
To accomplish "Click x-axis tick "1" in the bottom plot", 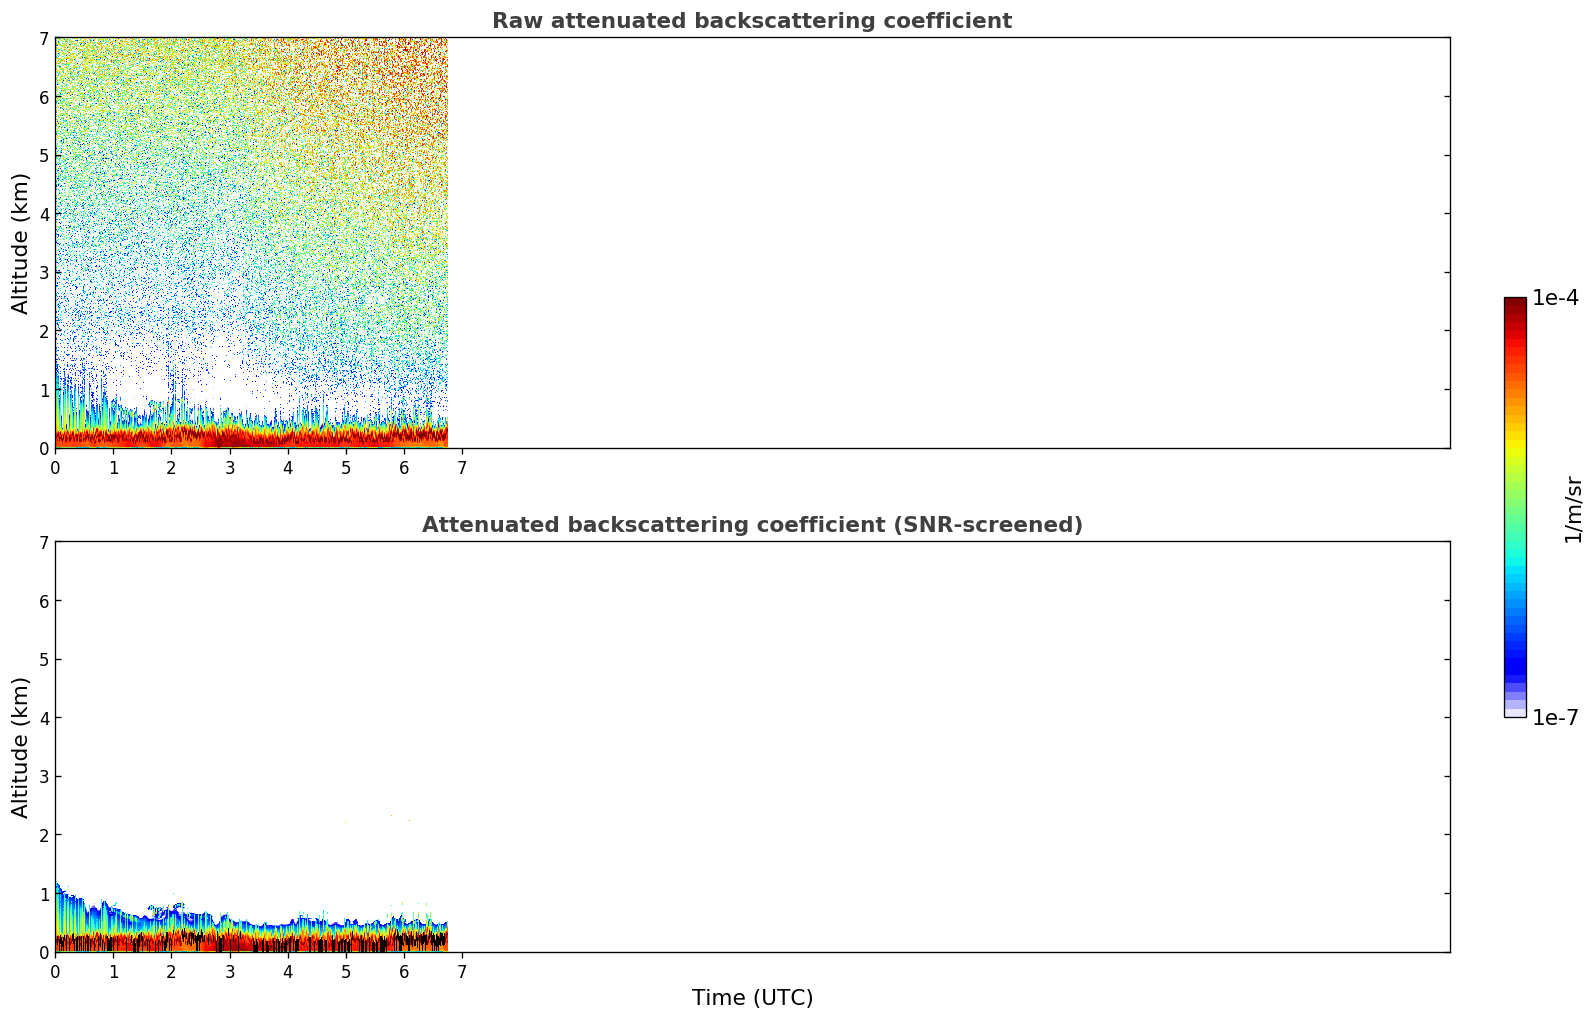I will (113, 972).
